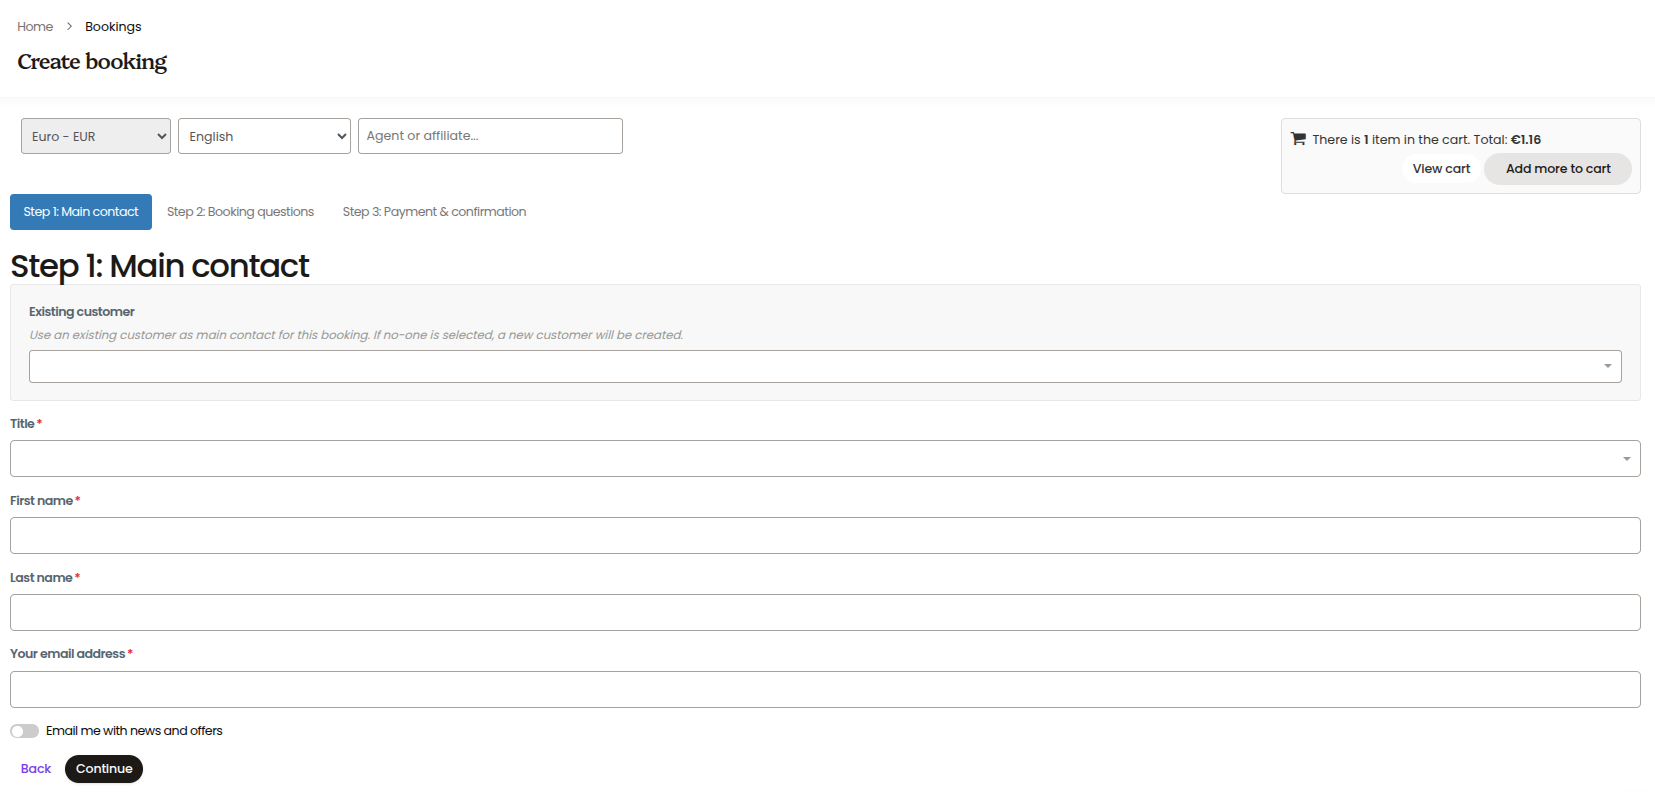Click the View cart button
Viewport: 1655px width, 792px height.
click(x=1441, y=169)
